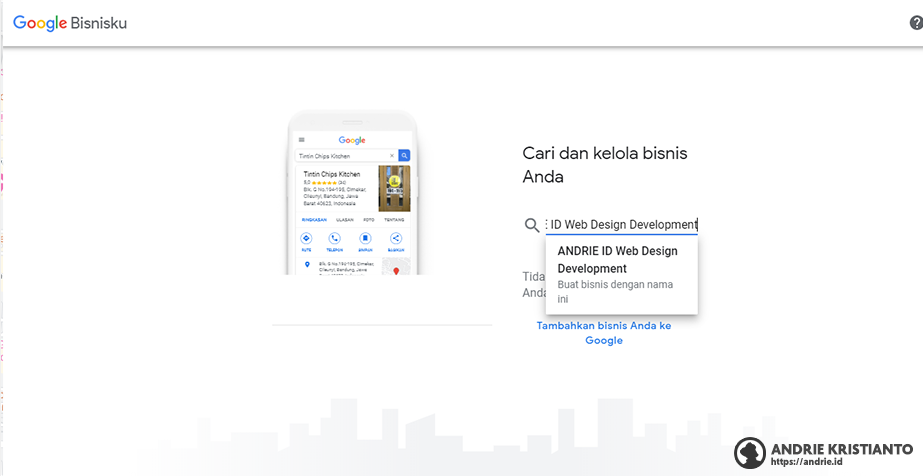Click the magnifier icon beside business search
This screenshot has height=476, width=923.
532,225
